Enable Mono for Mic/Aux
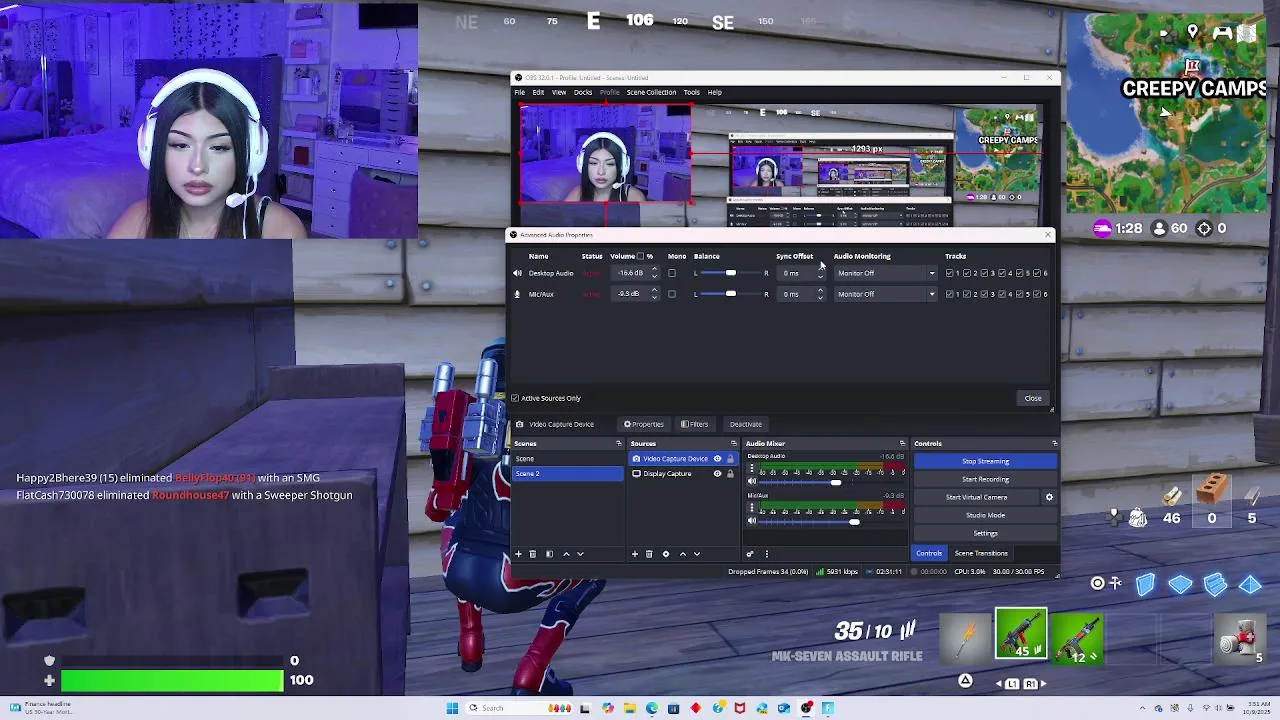 [672, 294]
